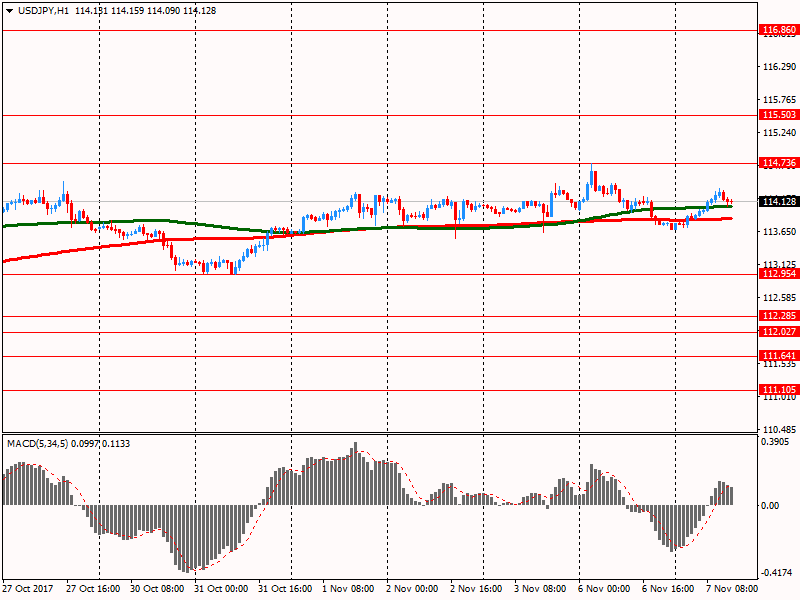Screen dimensions: 800x600
Task: Click the 6 Nov 00:00 time axis label
Action: [604, 589]
